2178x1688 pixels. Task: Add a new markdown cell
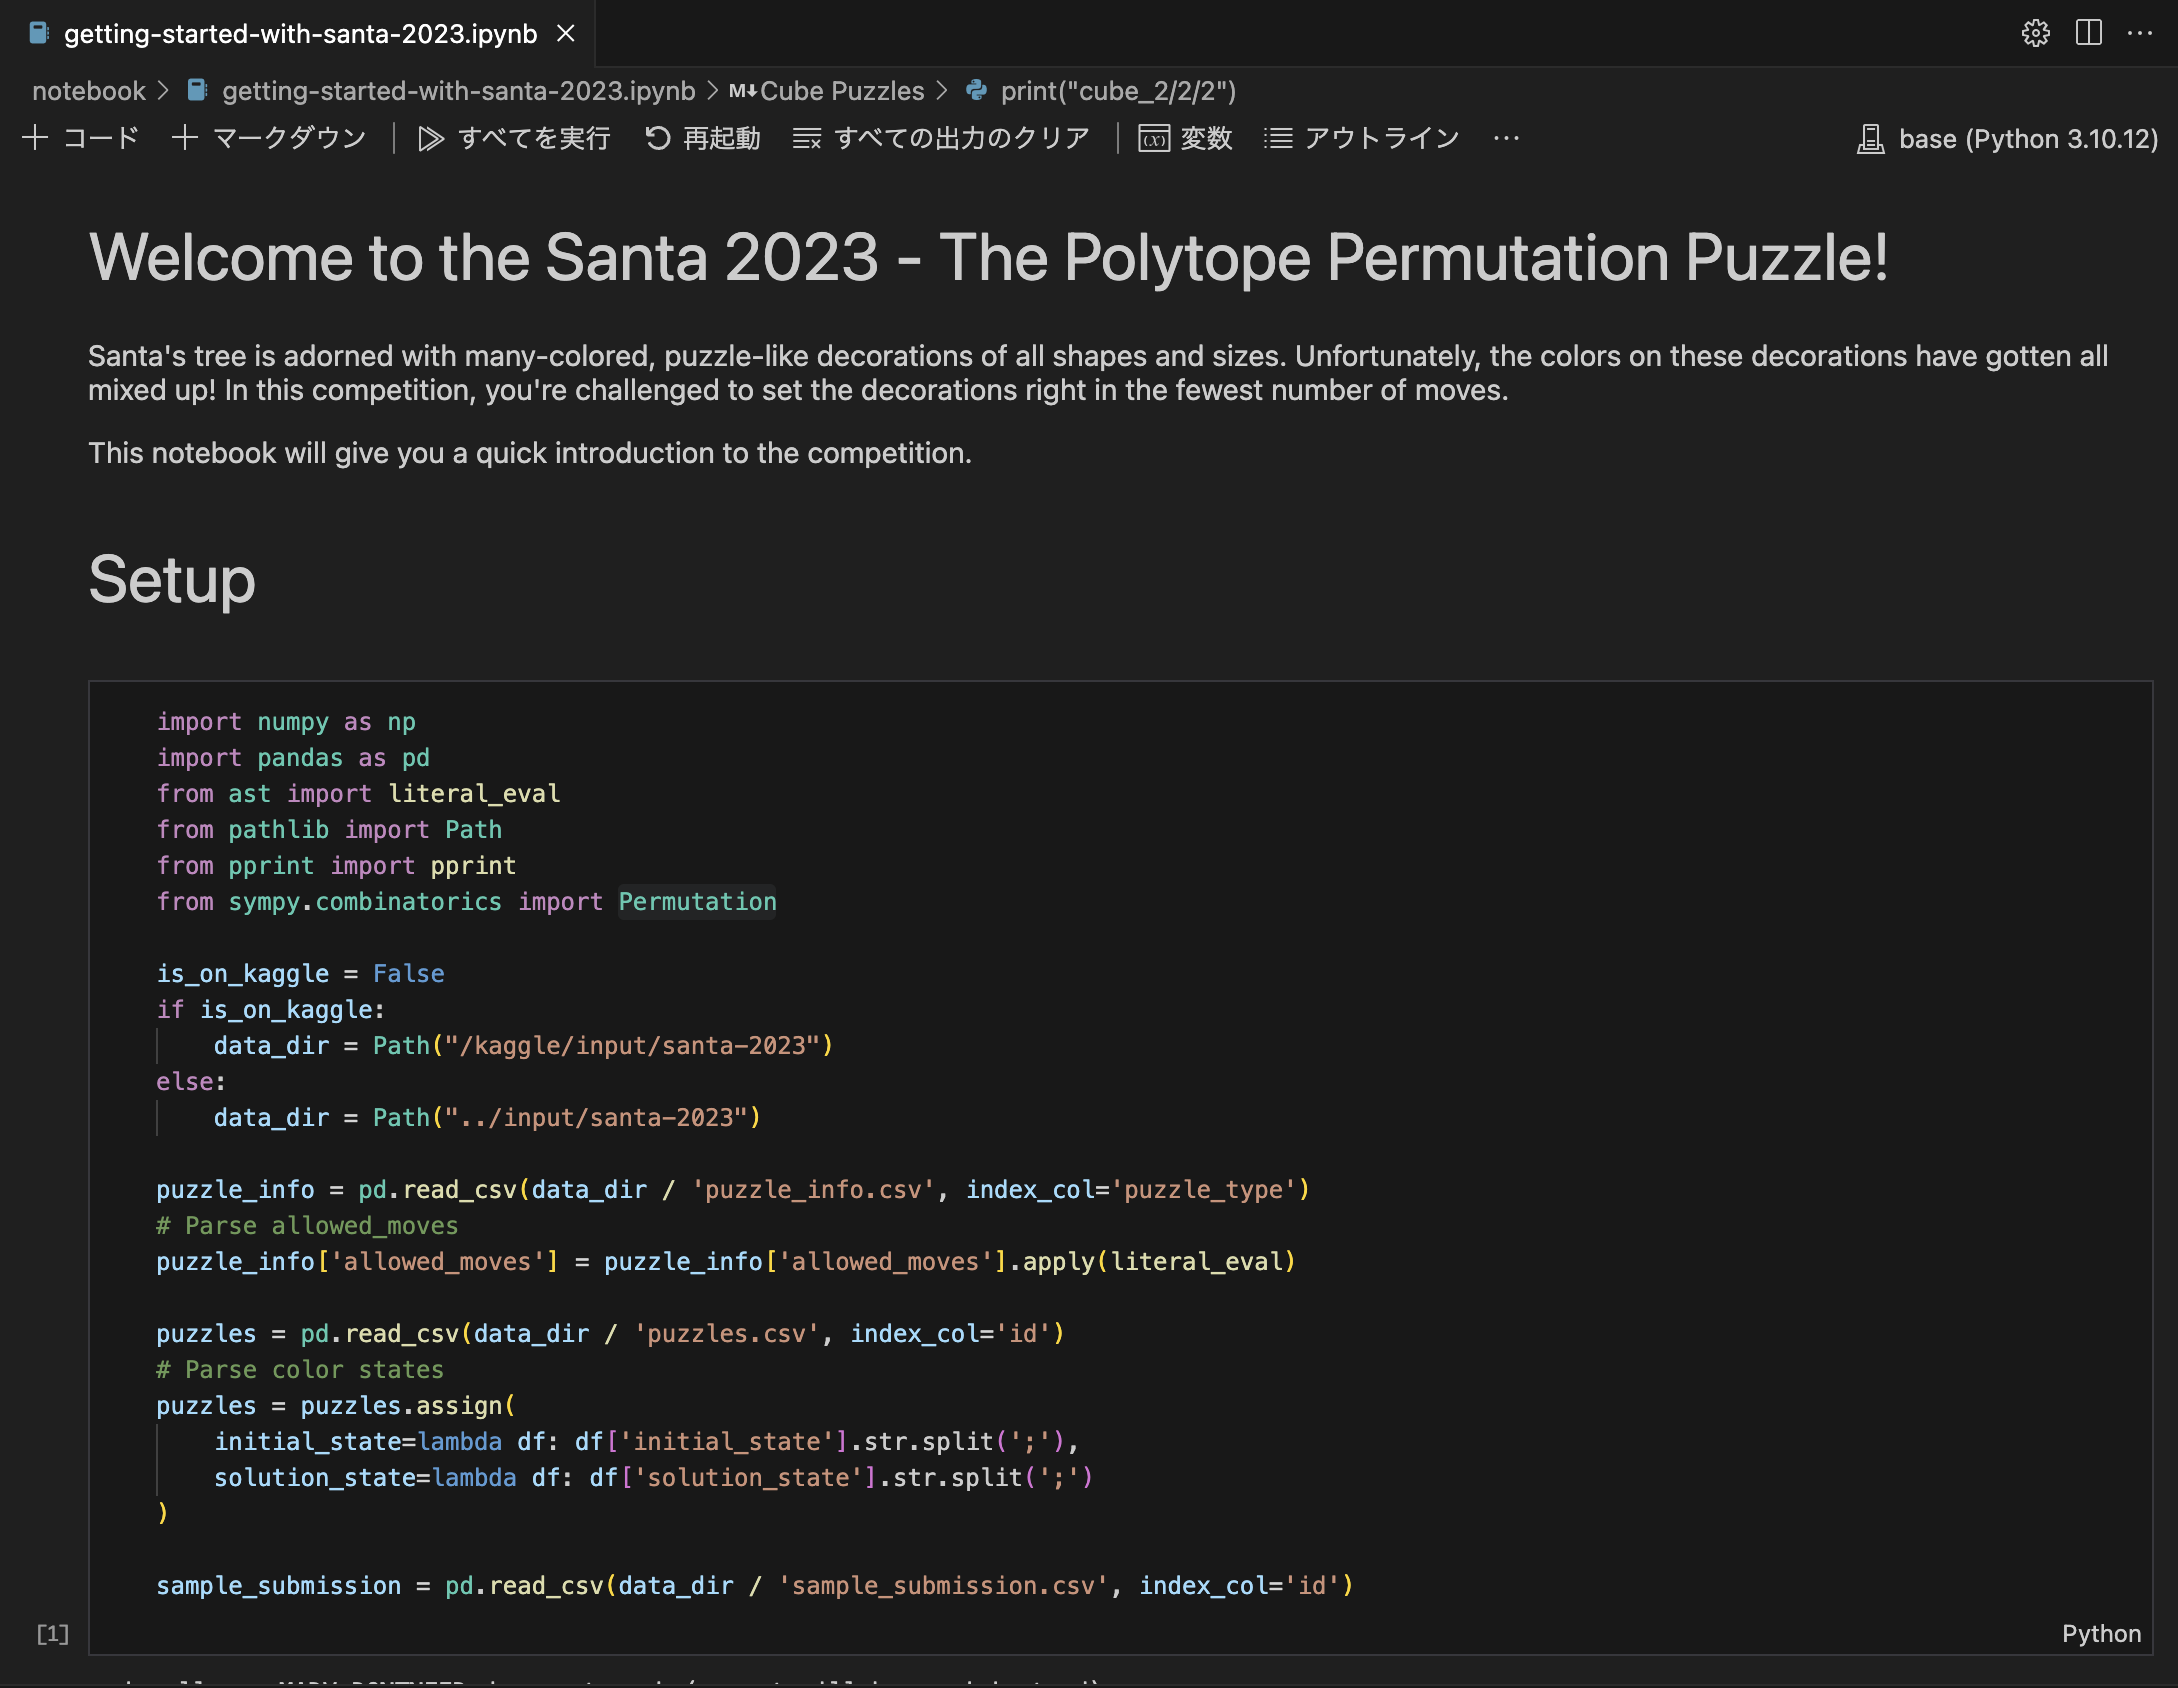pyautogui.click(x=270, y=138)
